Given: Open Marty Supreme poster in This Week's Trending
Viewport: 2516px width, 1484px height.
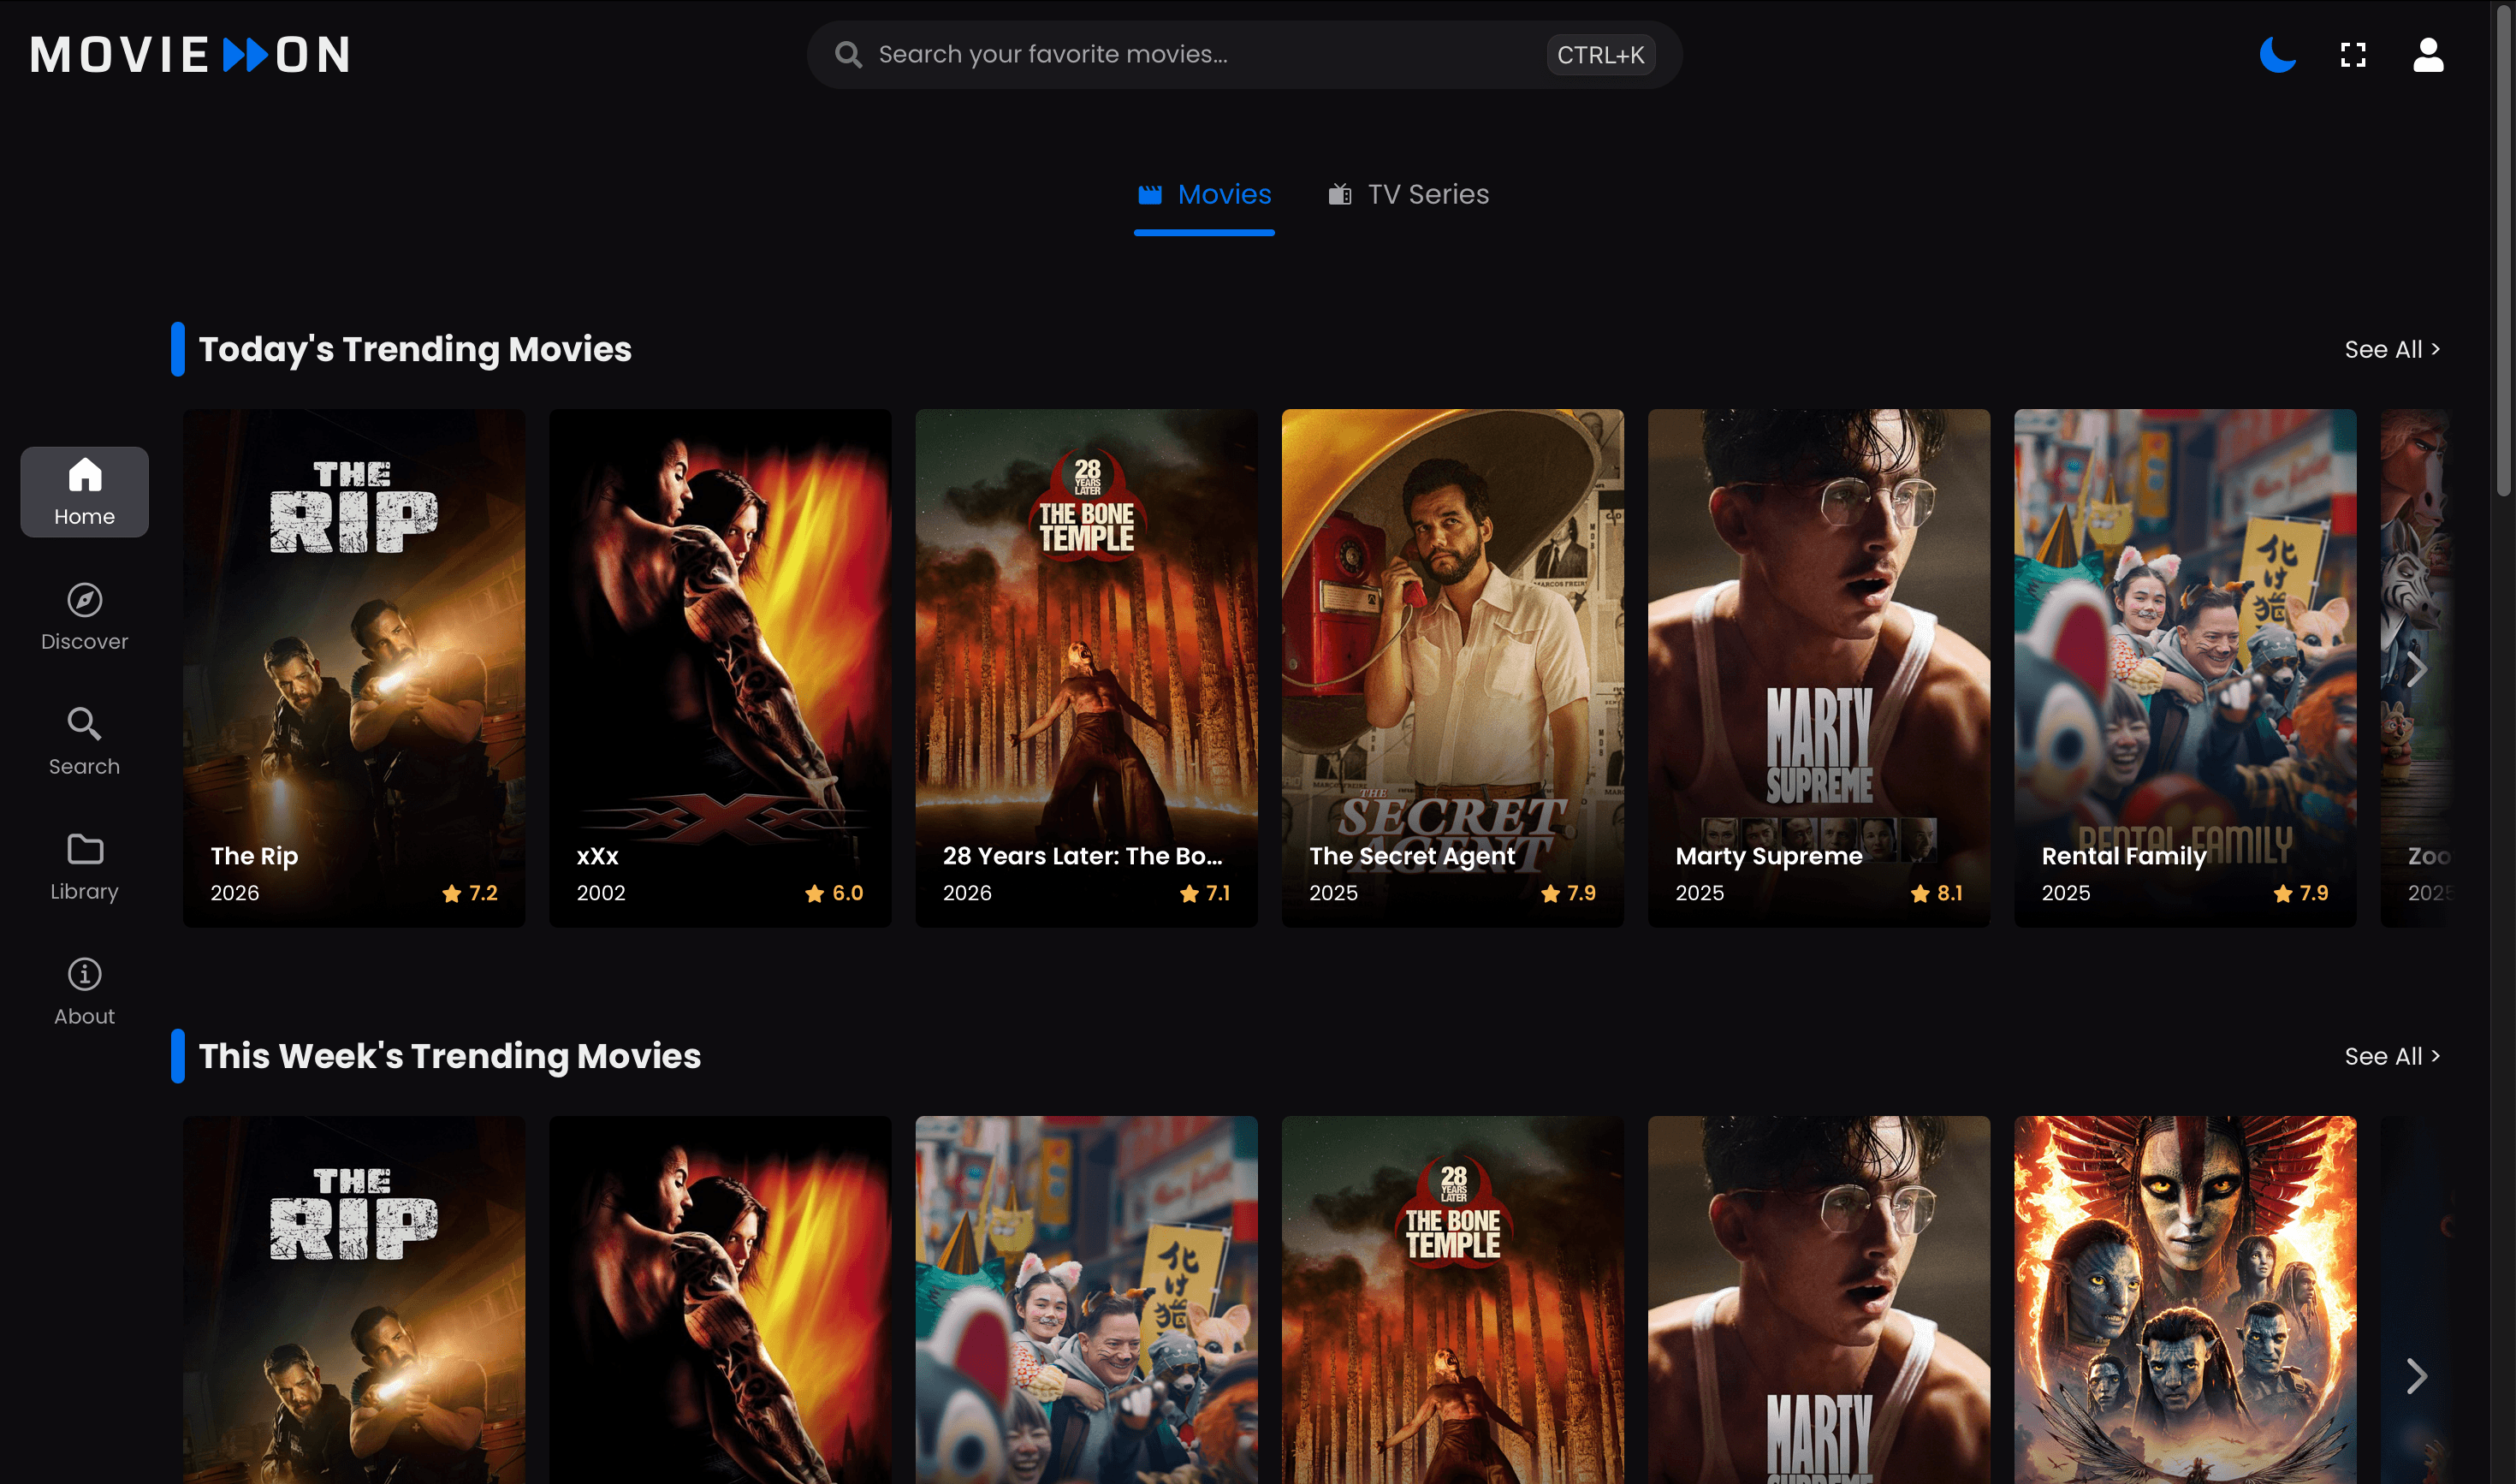Looking at the screenshot, I should click(x=1819, y=1300).
